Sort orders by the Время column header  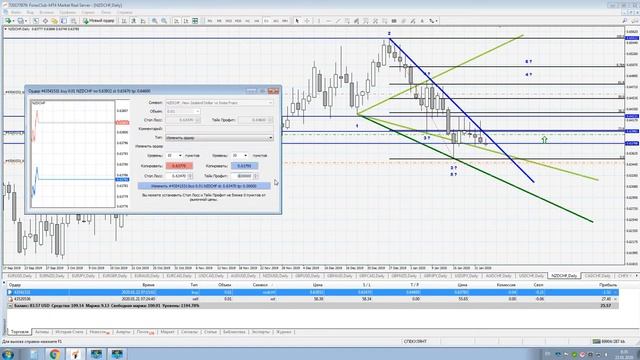[x=149, y=285]
